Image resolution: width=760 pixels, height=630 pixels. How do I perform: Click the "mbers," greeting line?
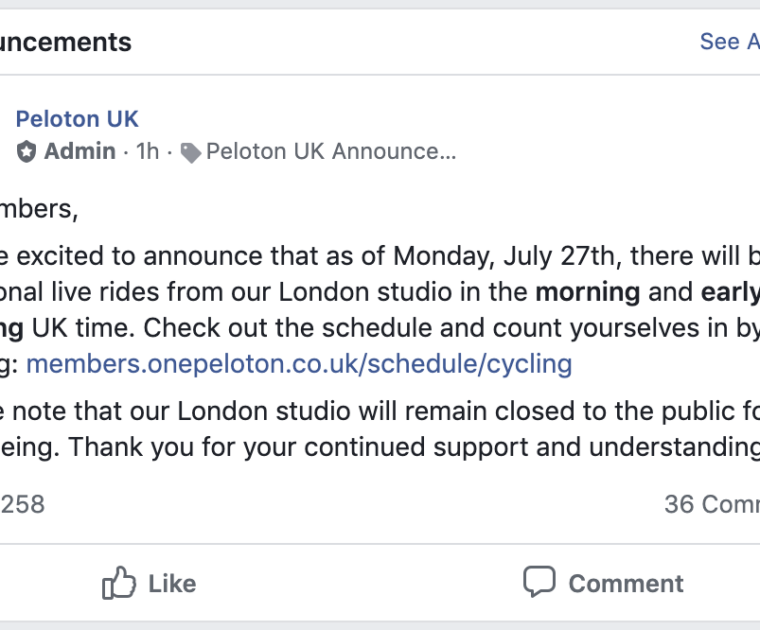click(x=38, y=209)
